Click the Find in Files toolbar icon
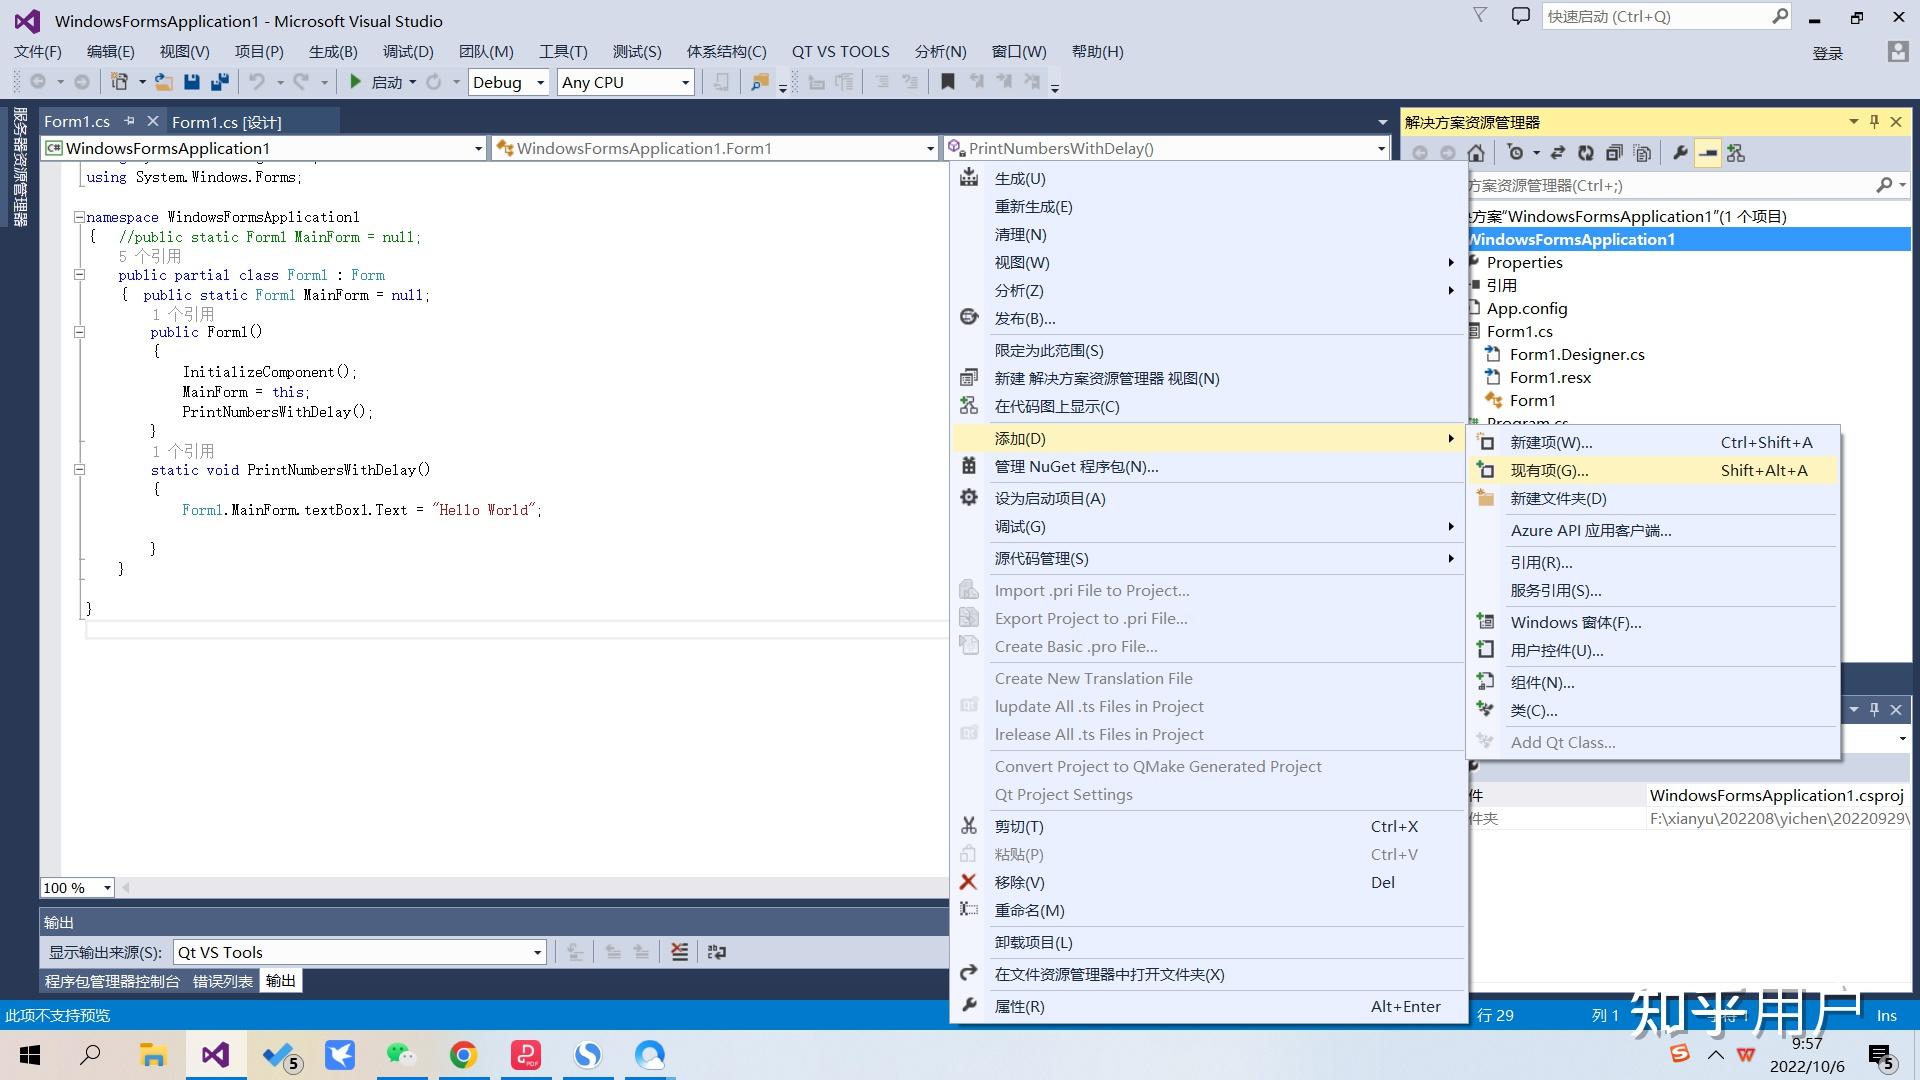1920x1080 pixels. pyautogui.click(x=760, y=82)
